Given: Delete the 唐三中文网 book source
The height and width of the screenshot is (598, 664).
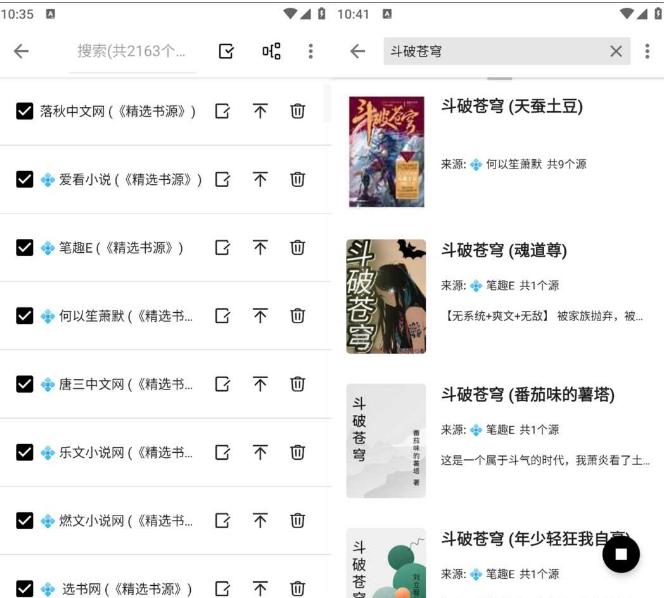Looking at the screenshot, I should (297, 384).
